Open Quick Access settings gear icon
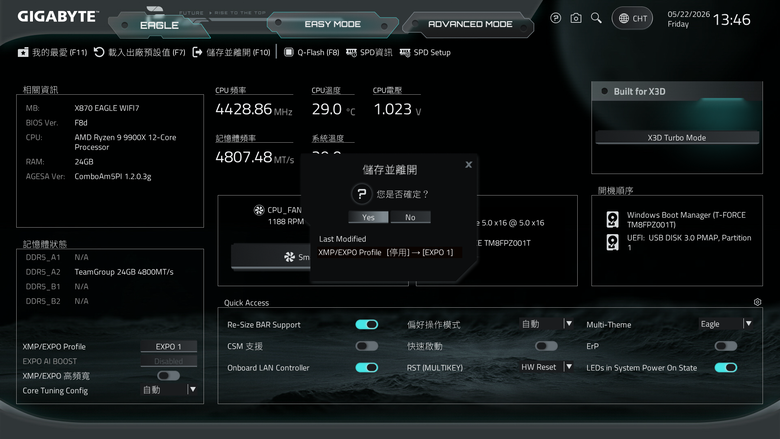The height and width of the screenshot is (439, 780). [757, 302]
